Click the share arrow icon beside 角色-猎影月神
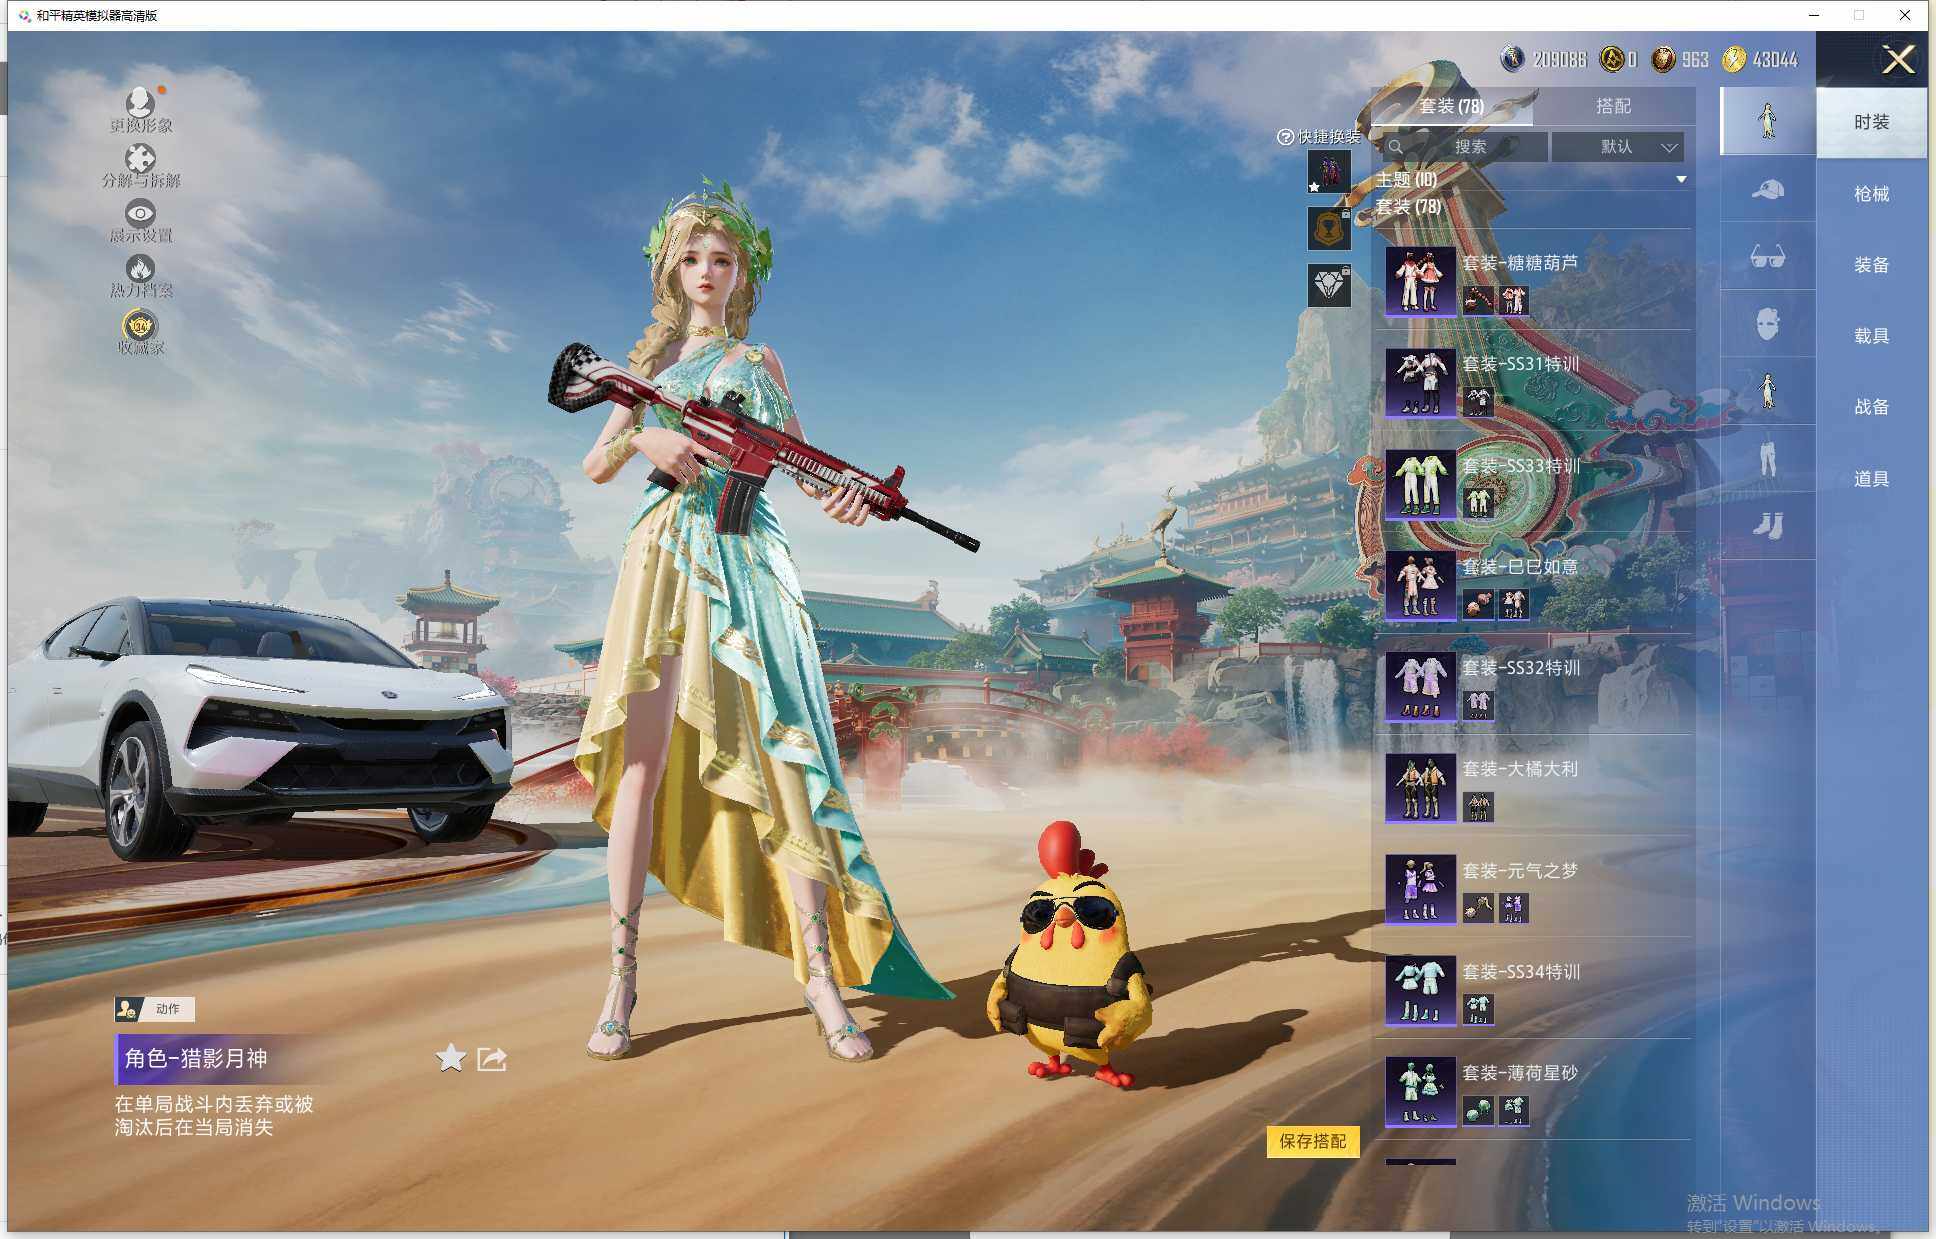The height and width of the screenshot is (1239, 1936). click(x=492, y=1059)
